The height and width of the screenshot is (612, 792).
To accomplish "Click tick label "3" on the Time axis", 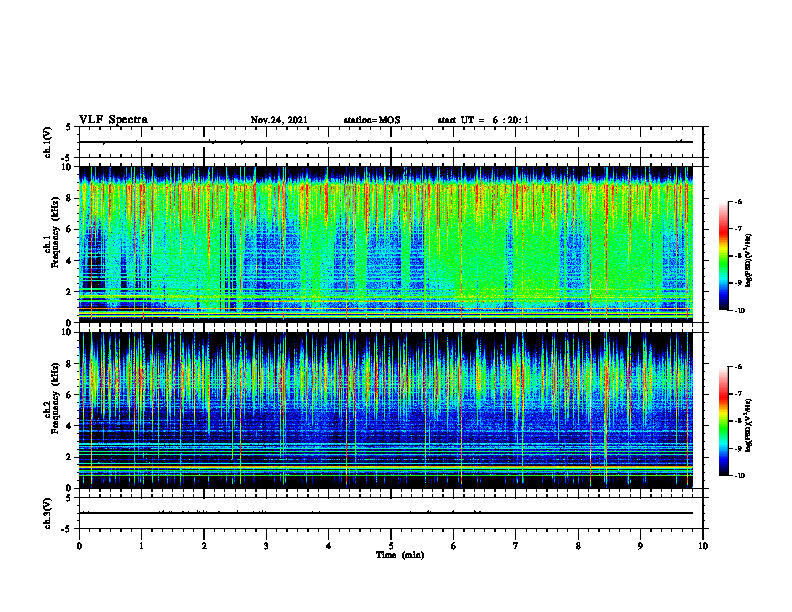I will pos(266,546).
